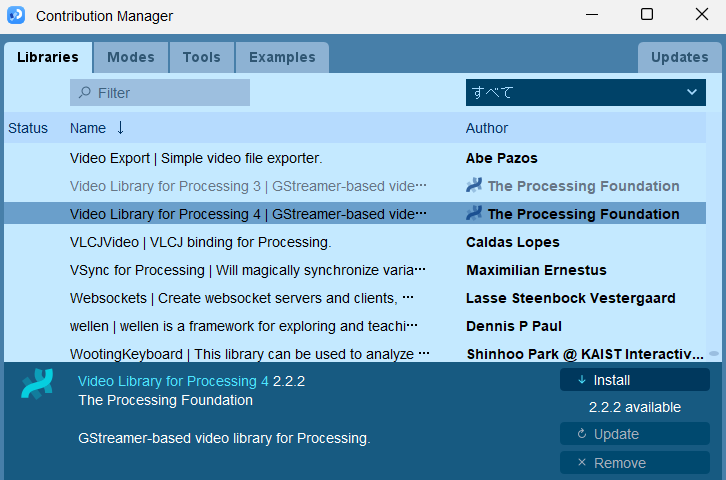Sort list by Name column header
The width and height of the screenshot is (726, 480).
click(x=88, y=128)
